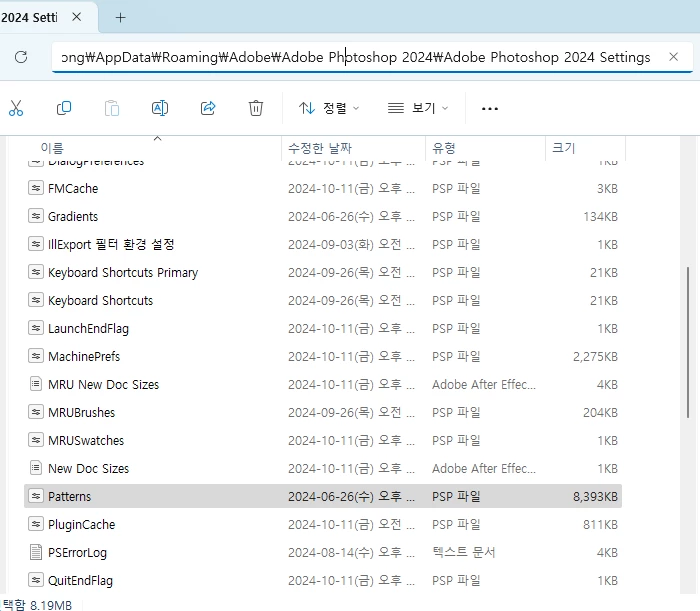Click the vertical scrollbar thumb of file list
Viewport: 700px width, 611px height.
688,342
